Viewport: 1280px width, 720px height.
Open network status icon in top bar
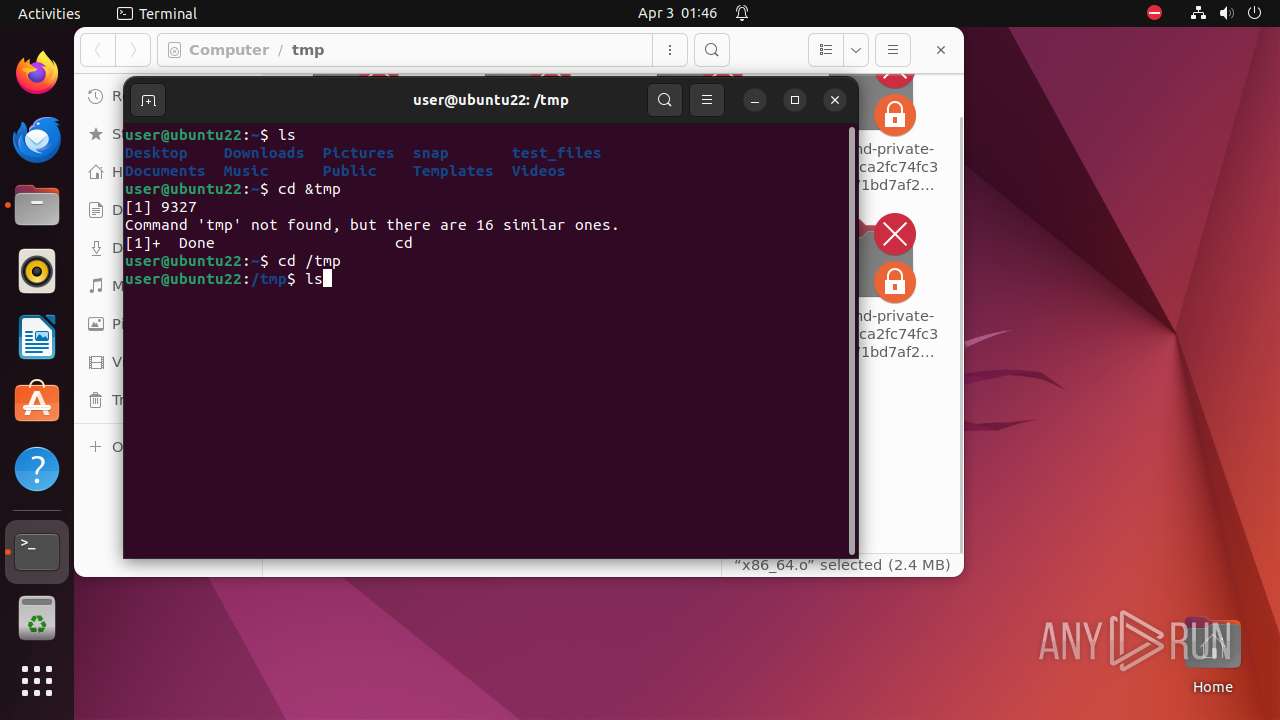1198,13
